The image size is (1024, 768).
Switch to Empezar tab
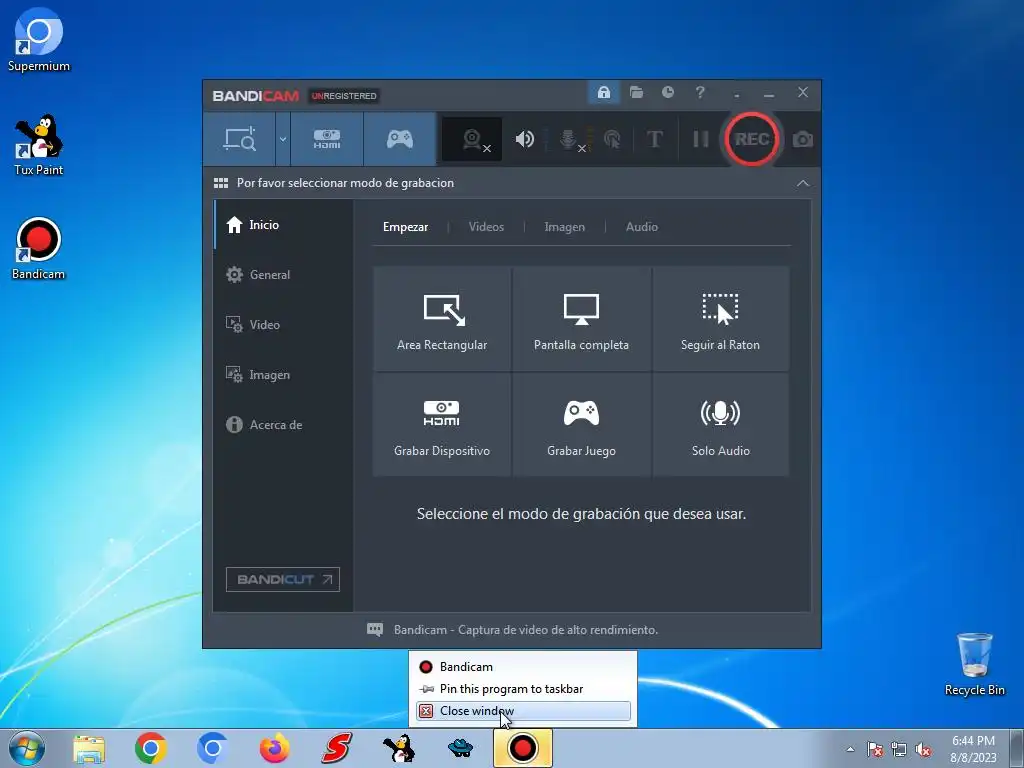click(x=406, y=227)
